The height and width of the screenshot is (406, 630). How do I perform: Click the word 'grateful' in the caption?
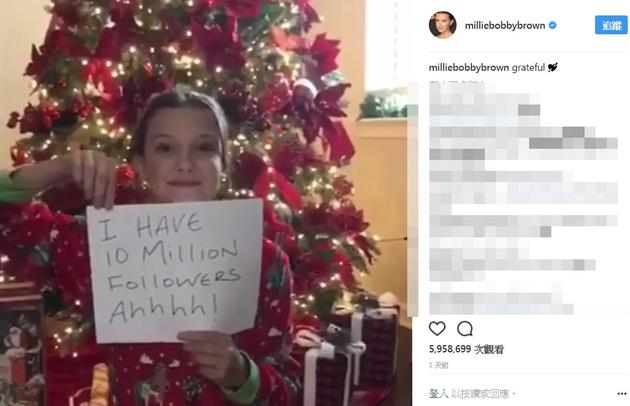(x=528, y=68)
